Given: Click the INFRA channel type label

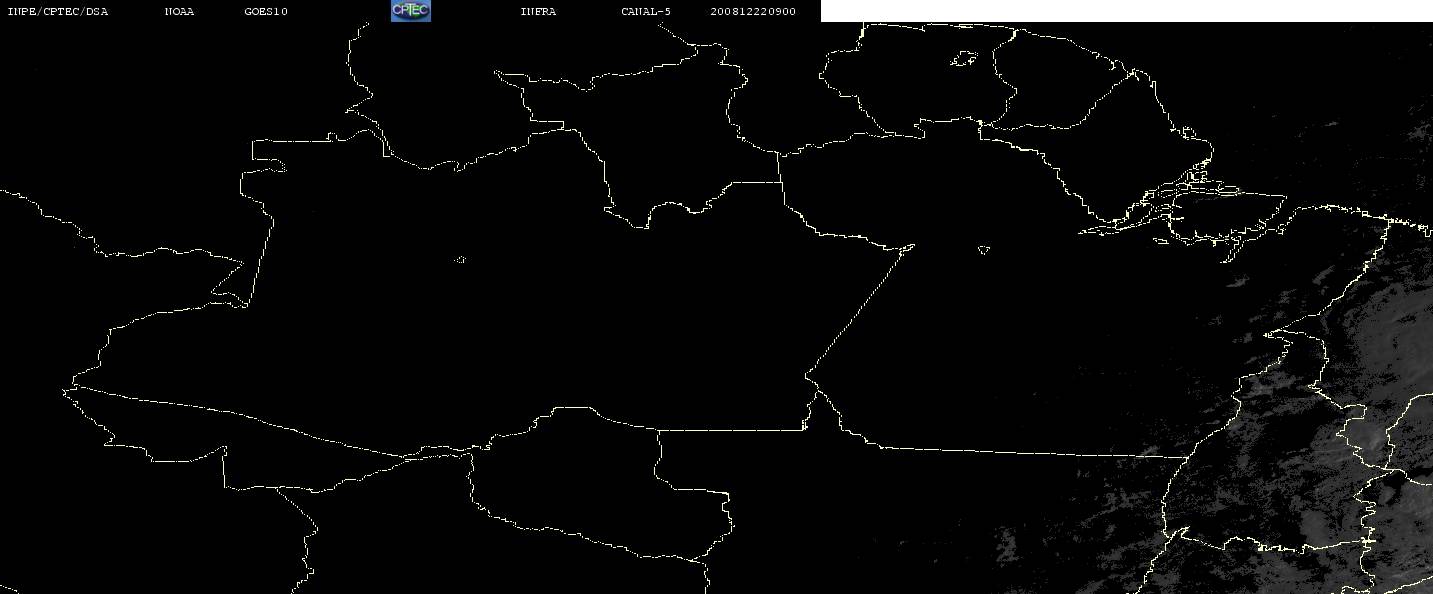Looking at the screenshot, I should coord(538,11).
